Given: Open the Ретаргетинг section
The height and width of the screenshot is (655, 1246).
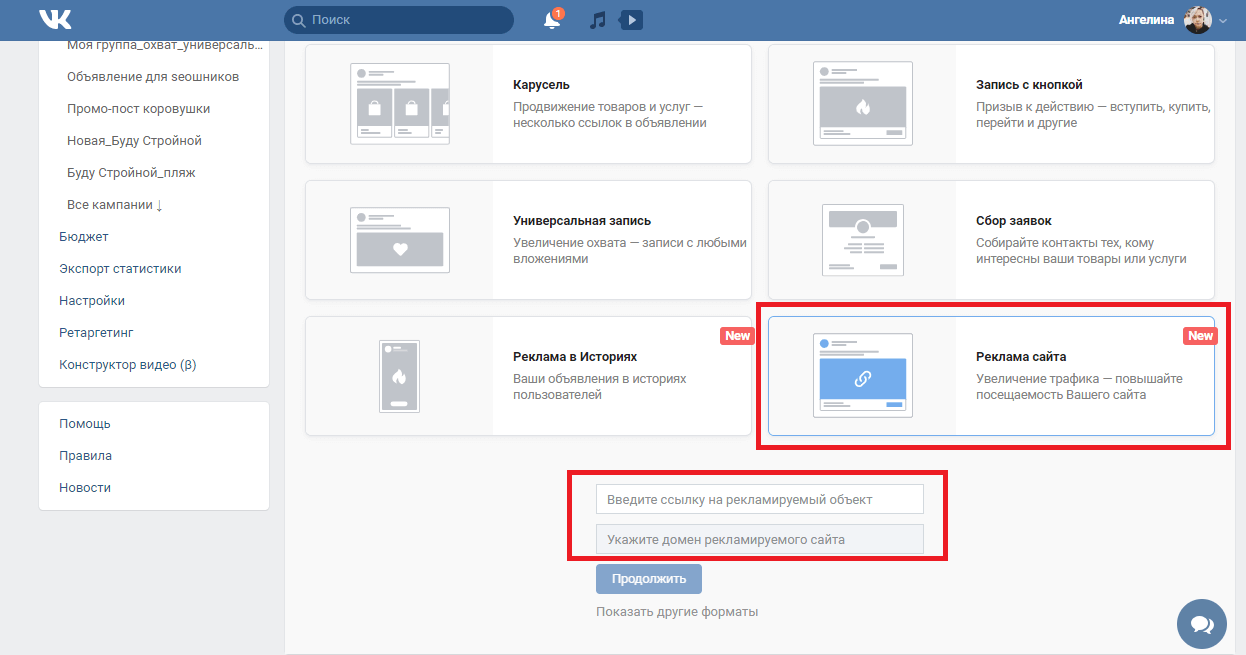Looking at the screenshot, I should coord(96,333).
